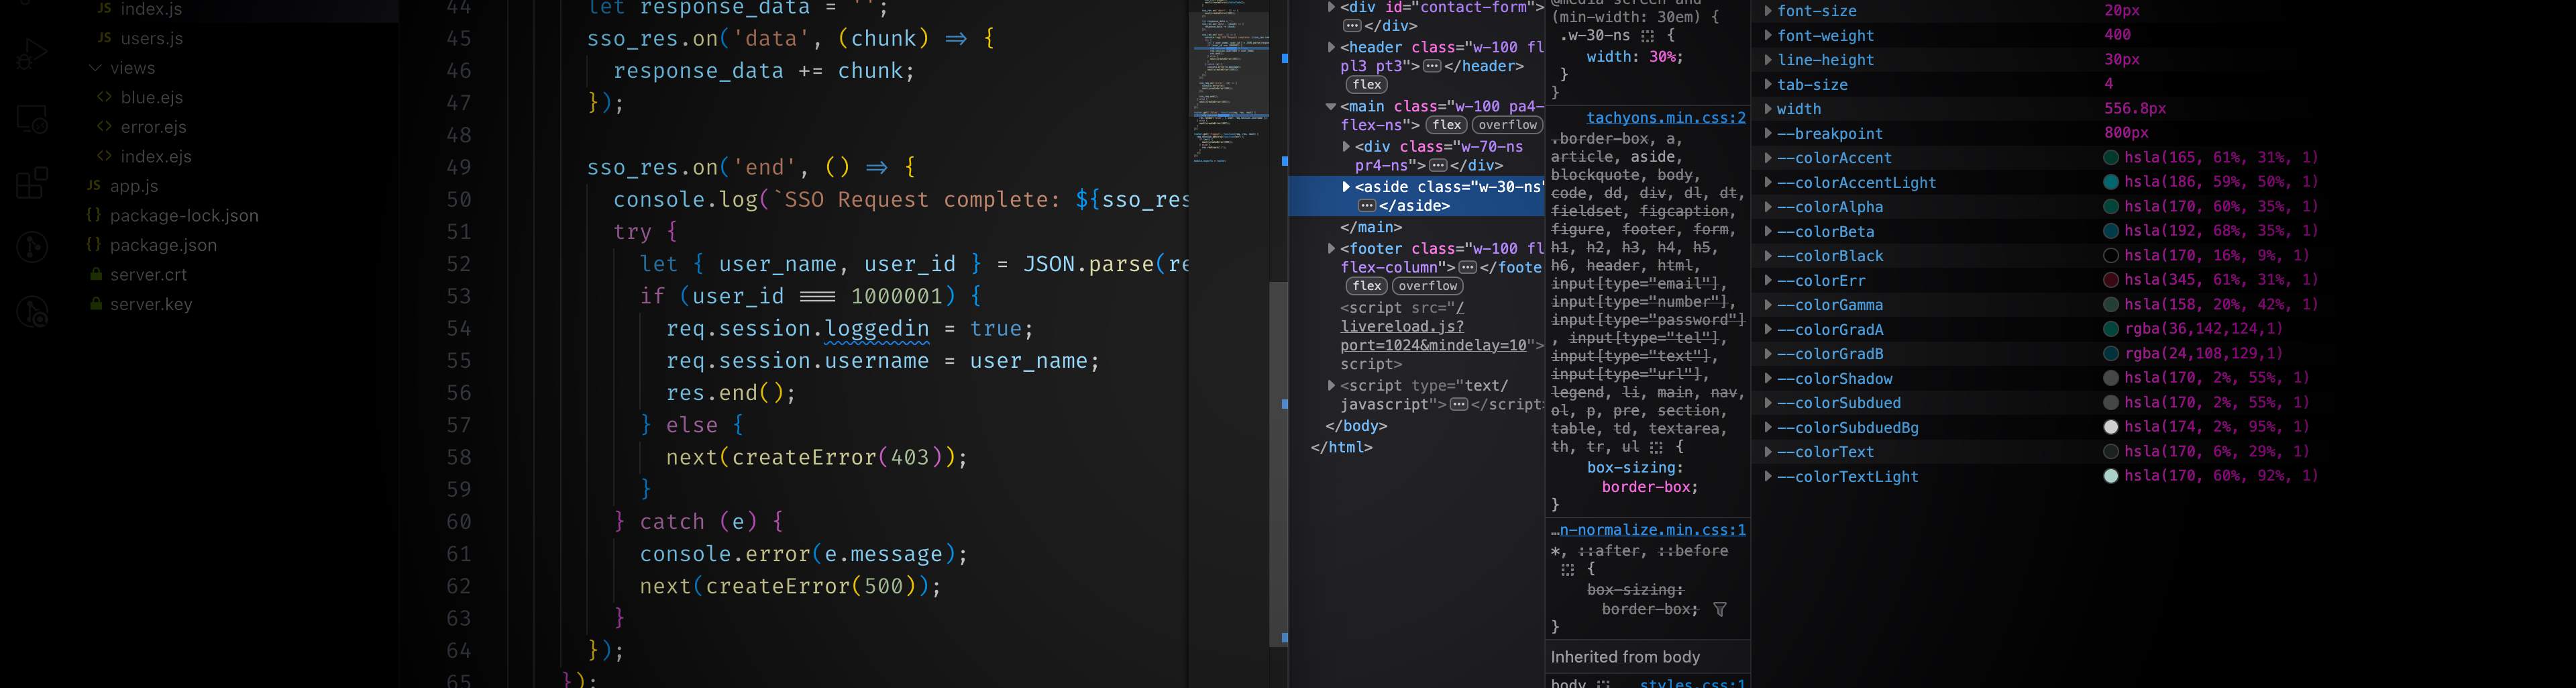Toggle flex badge on the header element
This screenshot has height=688, width=2576.
click(1367, 85)
